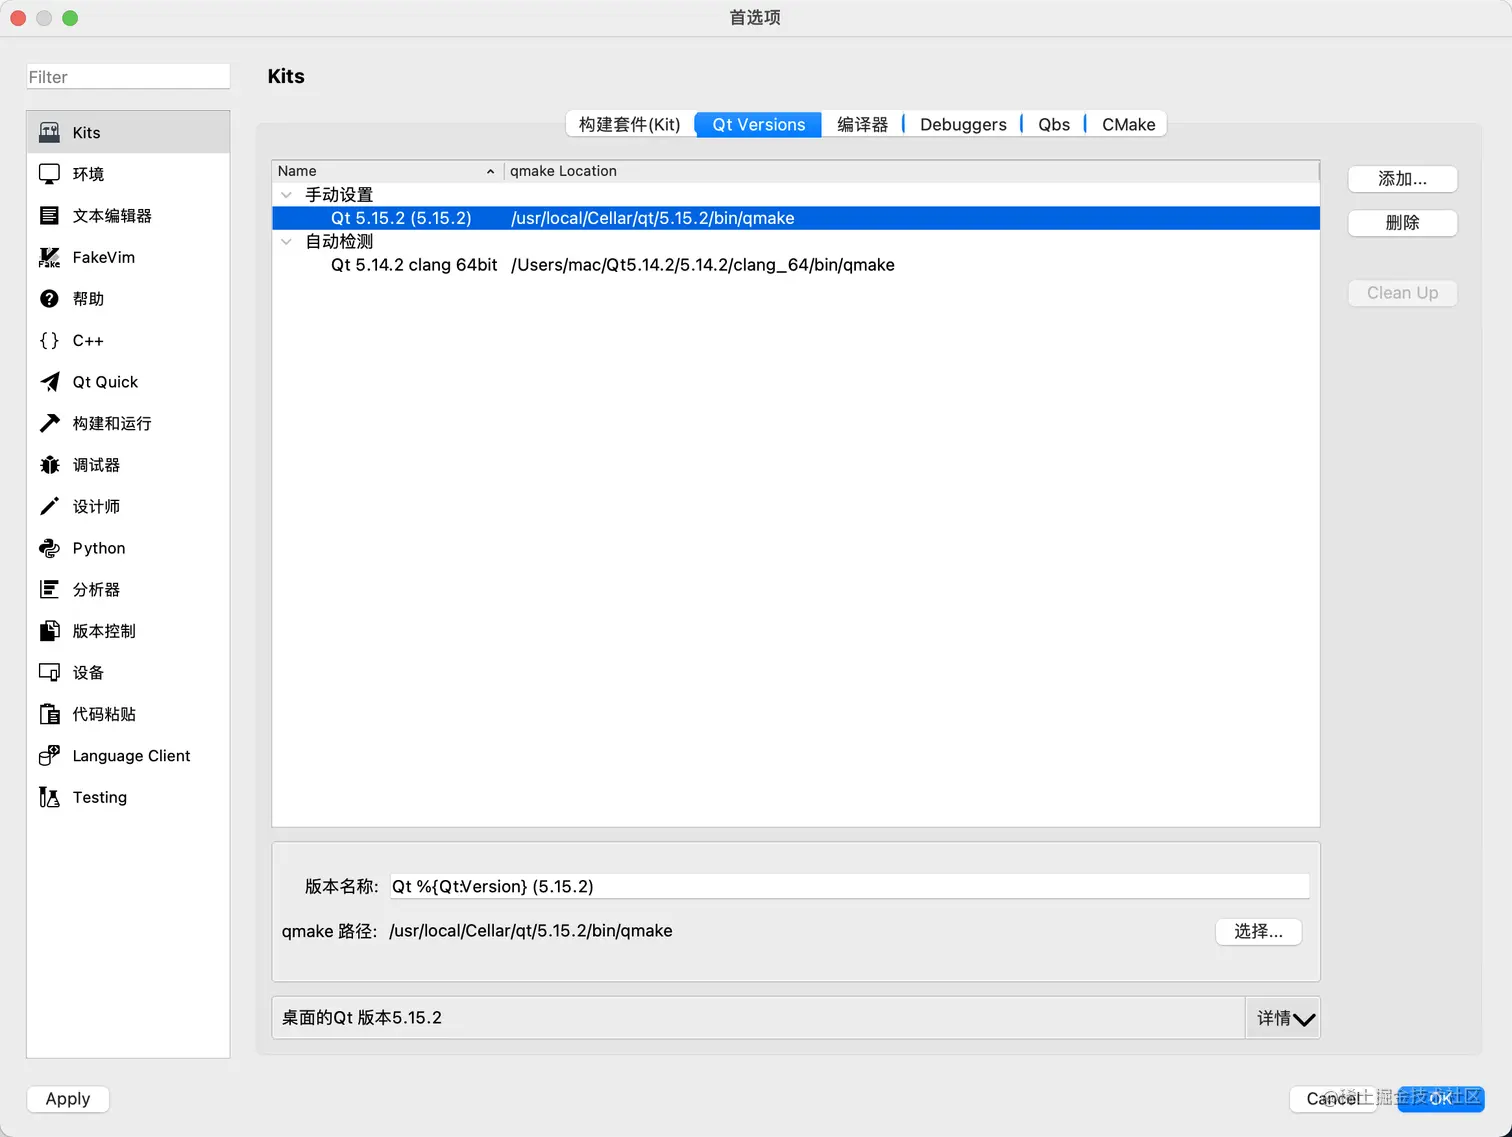Screen dimensions: 1512x1137
Task: Click the Python logo icon
Action: click(49, 548)
